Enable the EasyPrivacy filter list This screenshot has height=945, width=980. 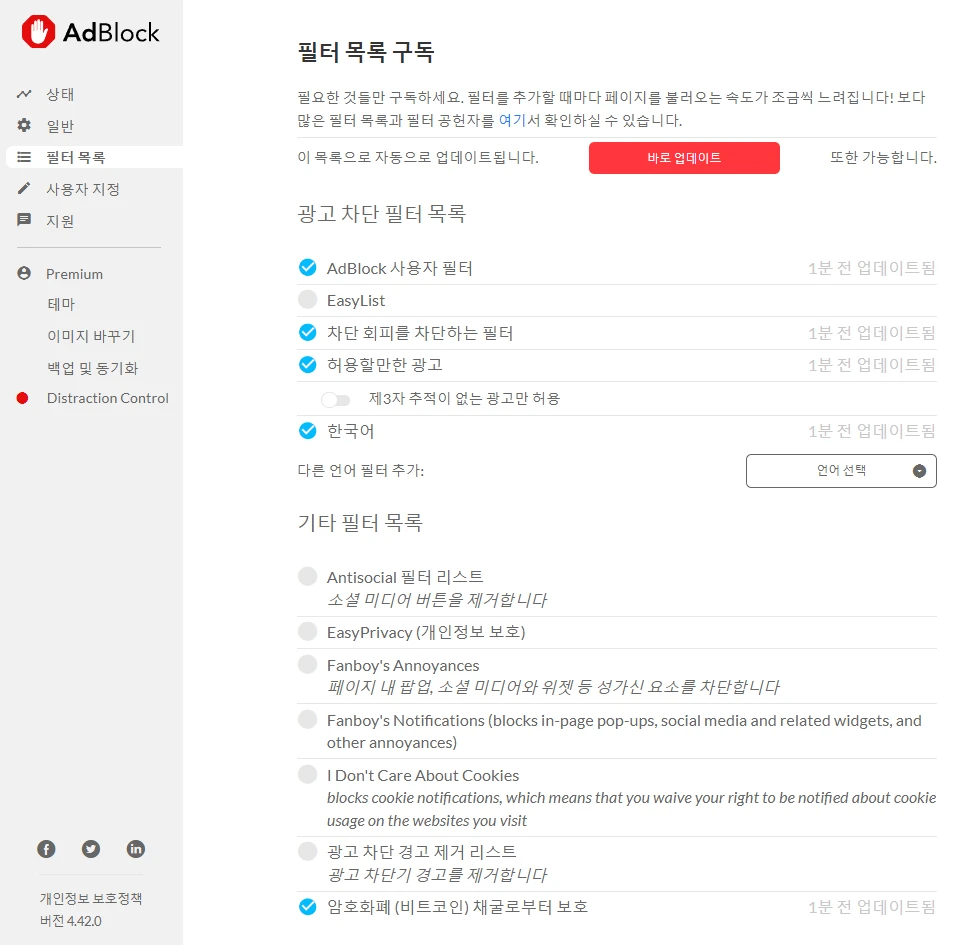[307, 630]
